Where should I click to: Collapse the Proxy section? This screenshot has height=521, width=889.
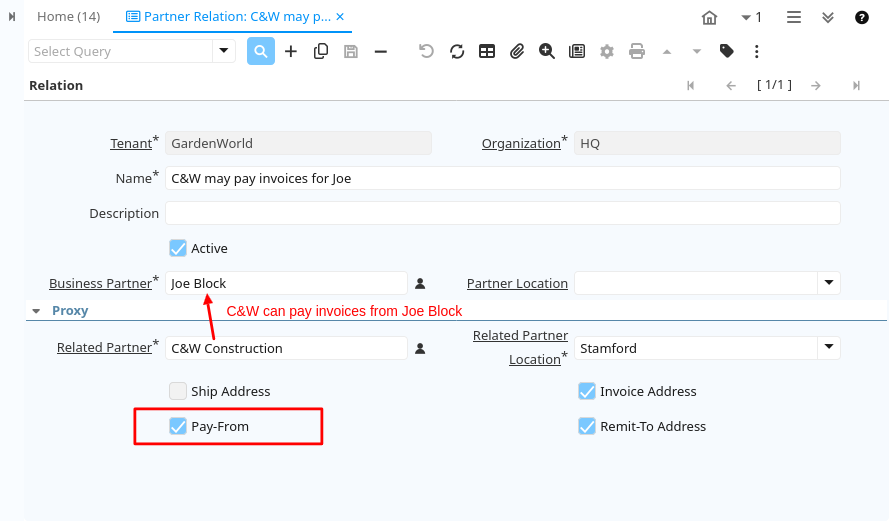point(36,311)
